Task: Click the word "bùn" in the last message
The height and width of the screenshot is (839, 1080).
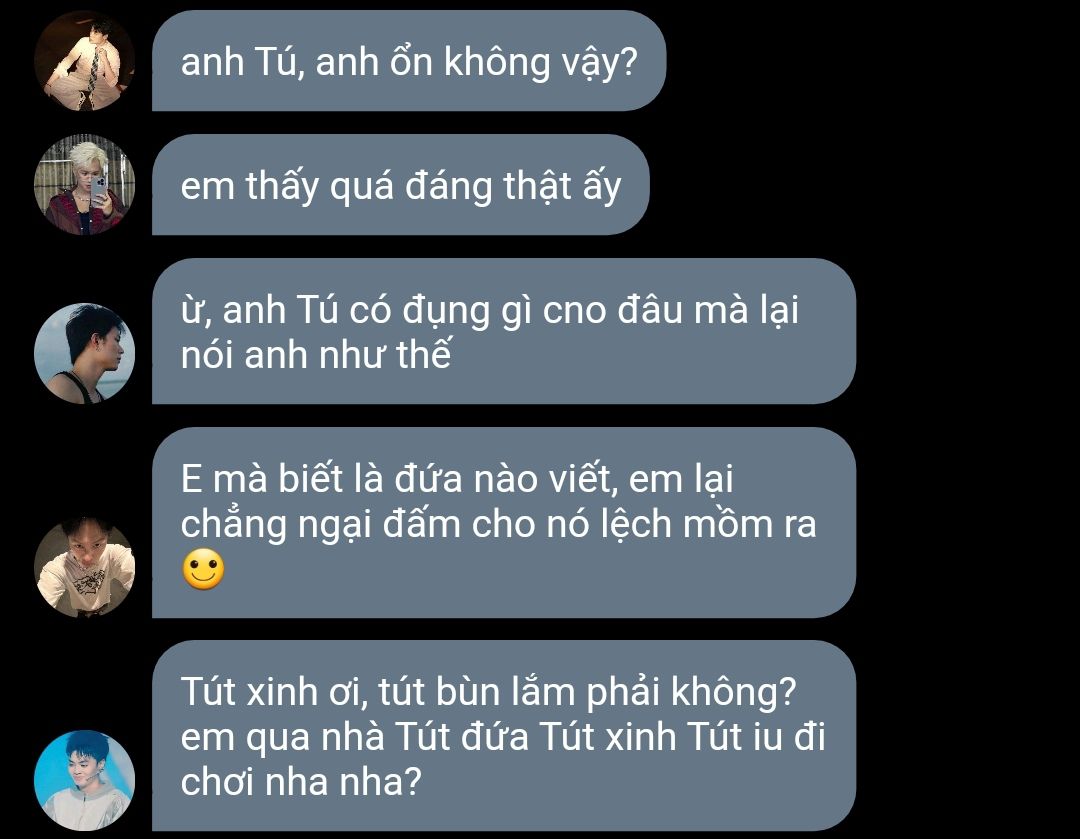Action: tap(474, 692)
